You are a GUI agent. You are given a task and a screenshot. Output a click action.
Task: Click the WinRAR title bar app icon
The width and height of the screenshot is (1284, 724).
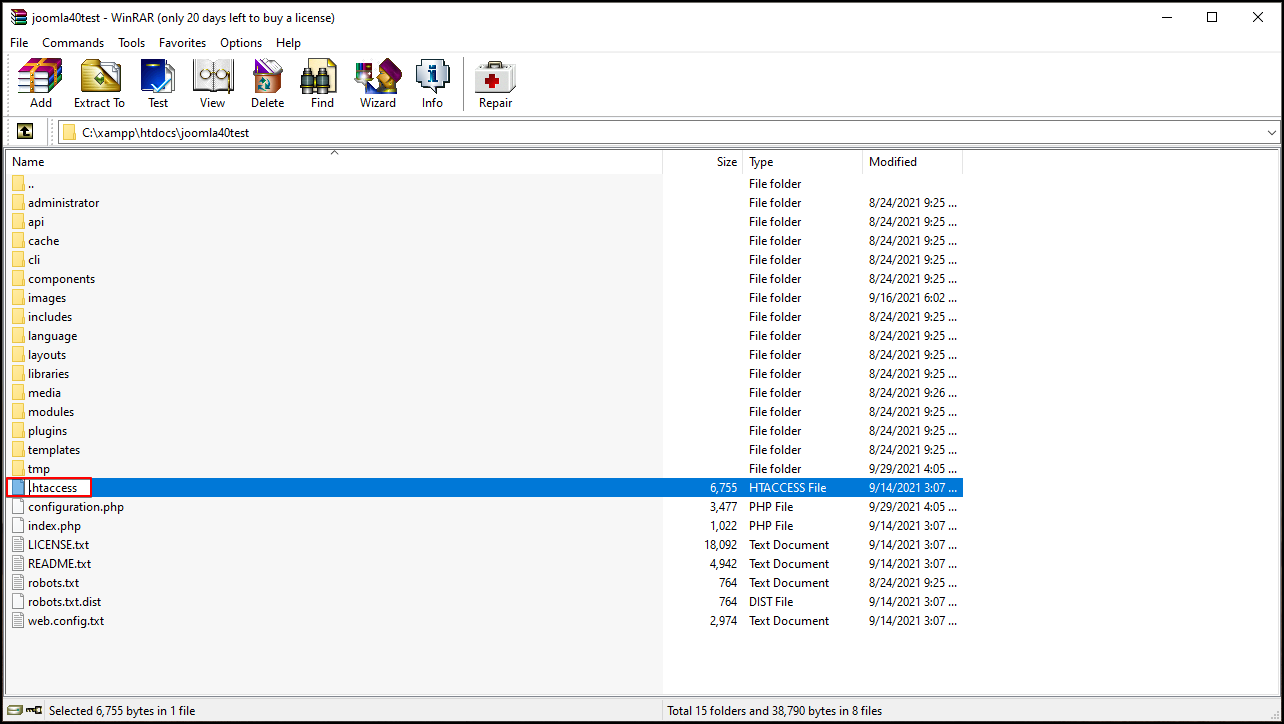click(18, 17)
